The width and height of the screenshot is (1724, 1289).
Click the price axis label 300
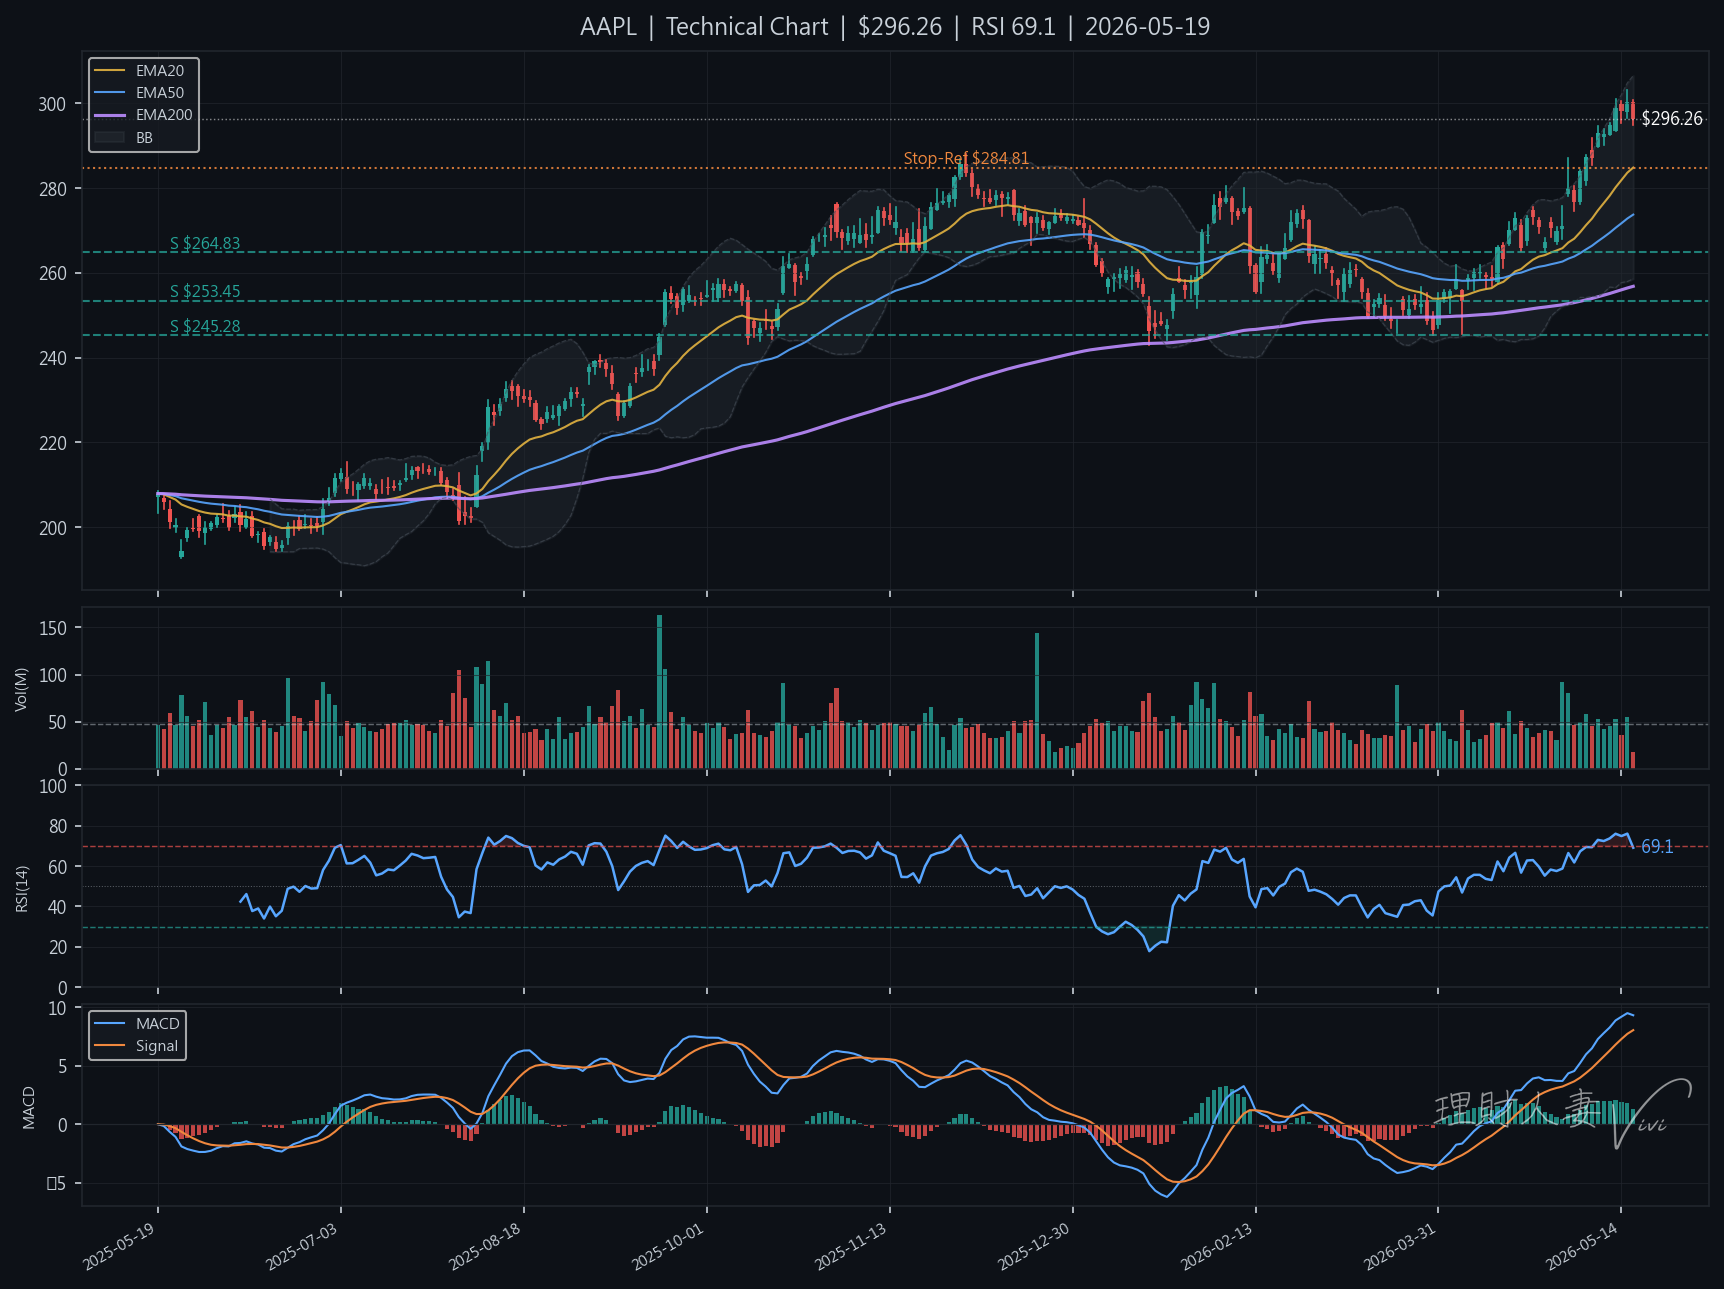coord(53,104)
